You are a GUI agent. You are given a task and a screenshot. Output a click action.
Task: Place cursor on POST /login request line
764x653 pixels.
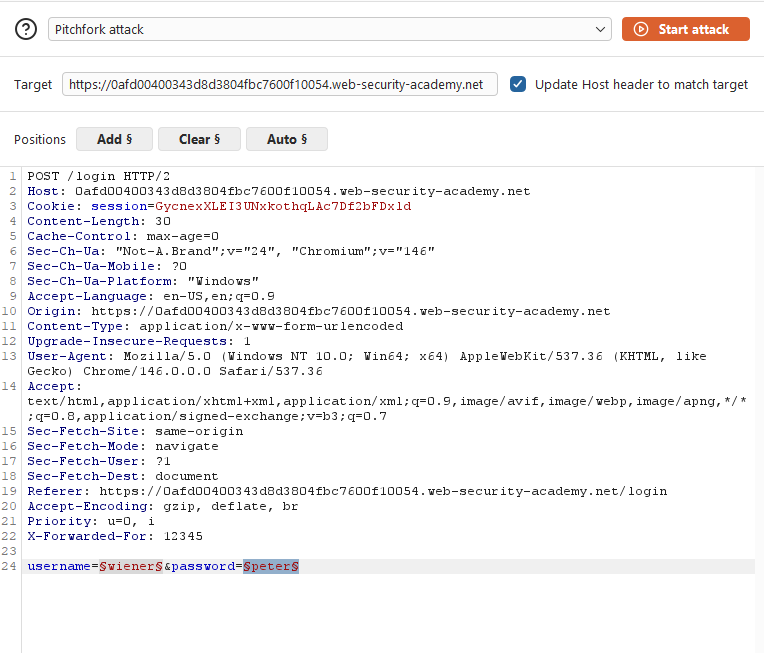(x=98, y=176)
